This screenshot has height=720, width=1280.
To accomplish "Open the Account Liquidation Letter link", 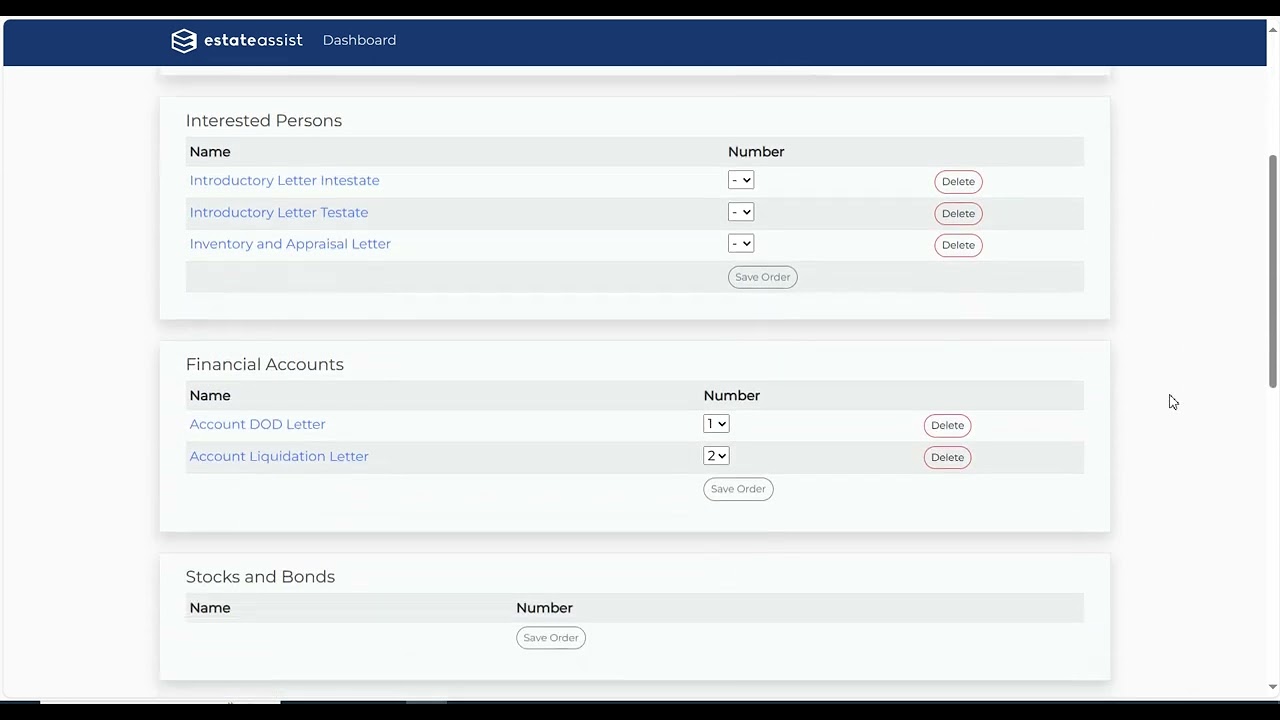I will pyautogui.click(x=279, y=457).
